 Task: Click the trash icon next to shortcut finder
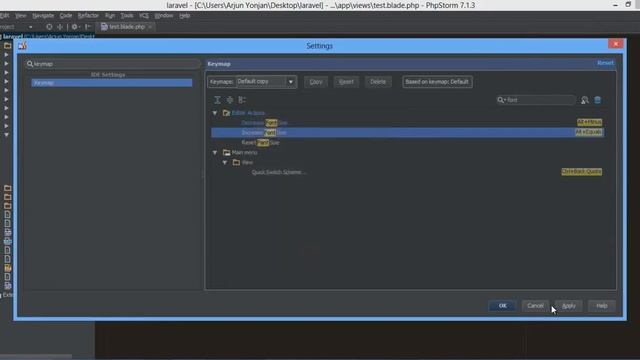click(x=598, y=100)
